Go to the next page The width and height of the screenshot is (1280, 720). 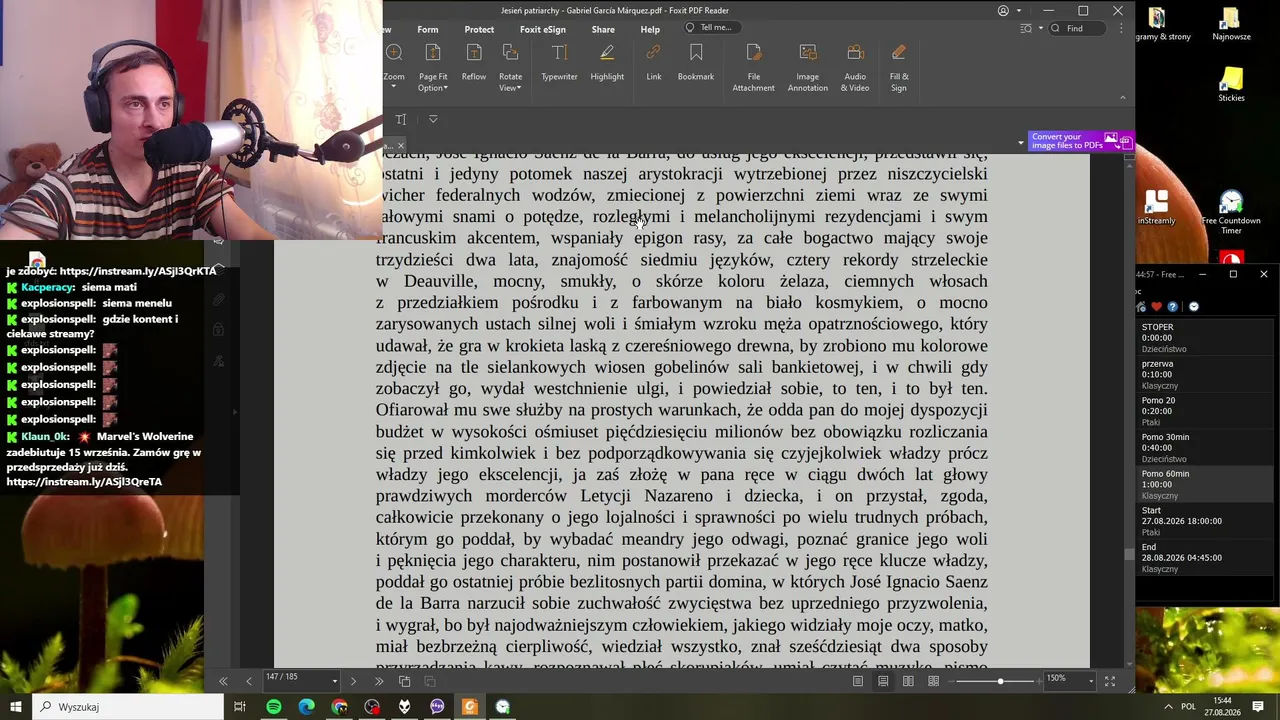click(x=353, y=681)
